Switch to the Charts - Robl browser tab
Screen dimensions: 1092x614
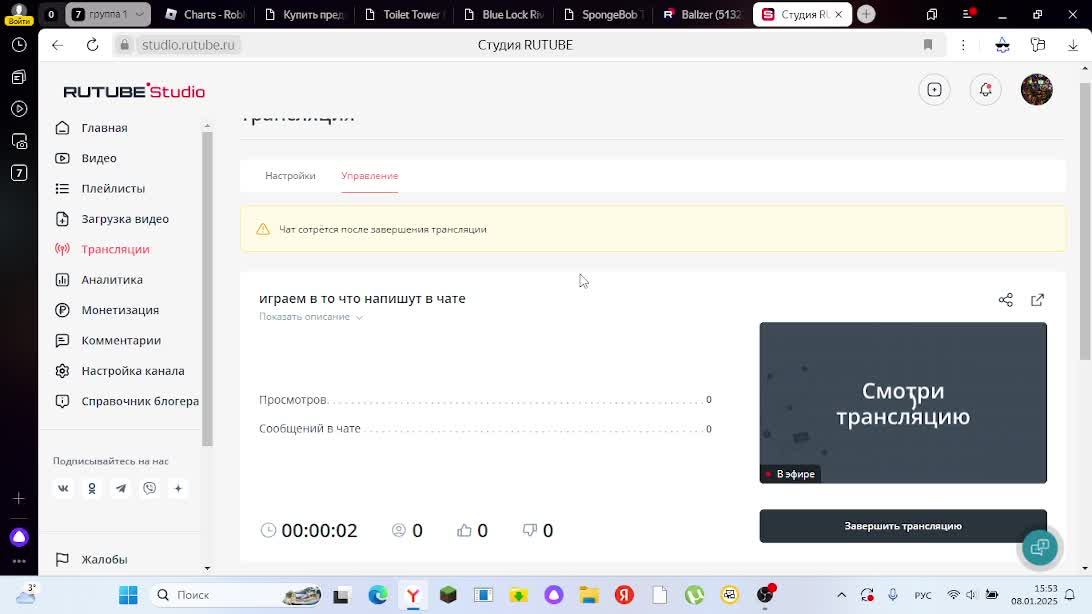click(205, 15)
